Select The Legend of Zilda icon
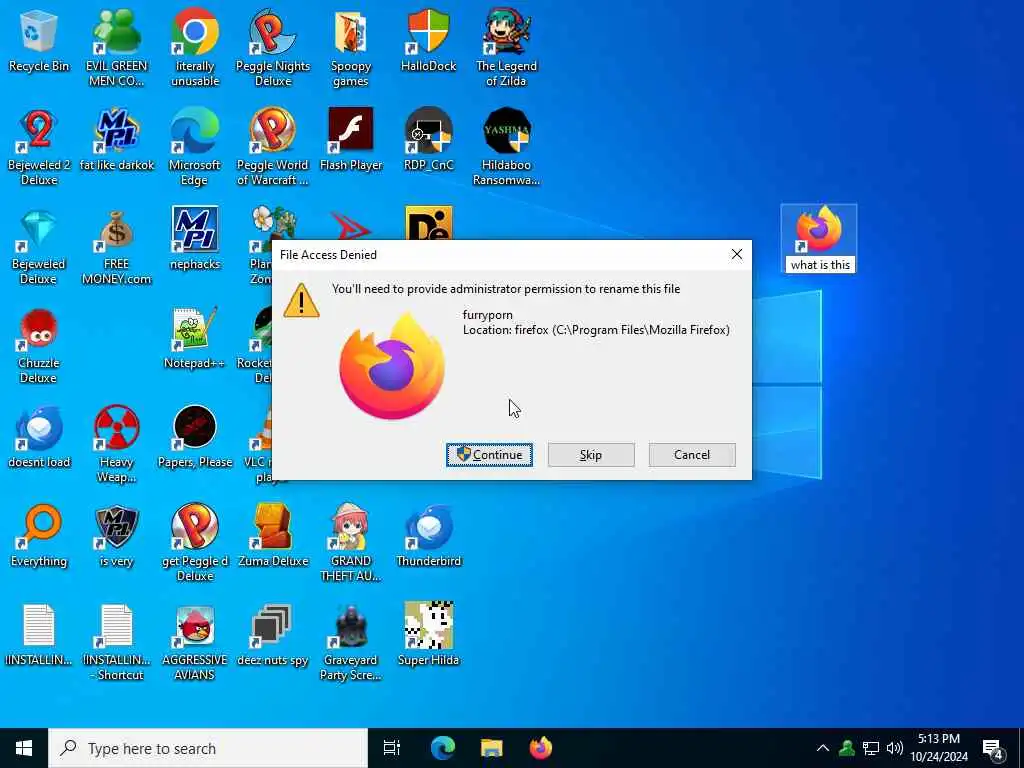1024x768 pixels. pyautogui.click(x=506, y=48)
